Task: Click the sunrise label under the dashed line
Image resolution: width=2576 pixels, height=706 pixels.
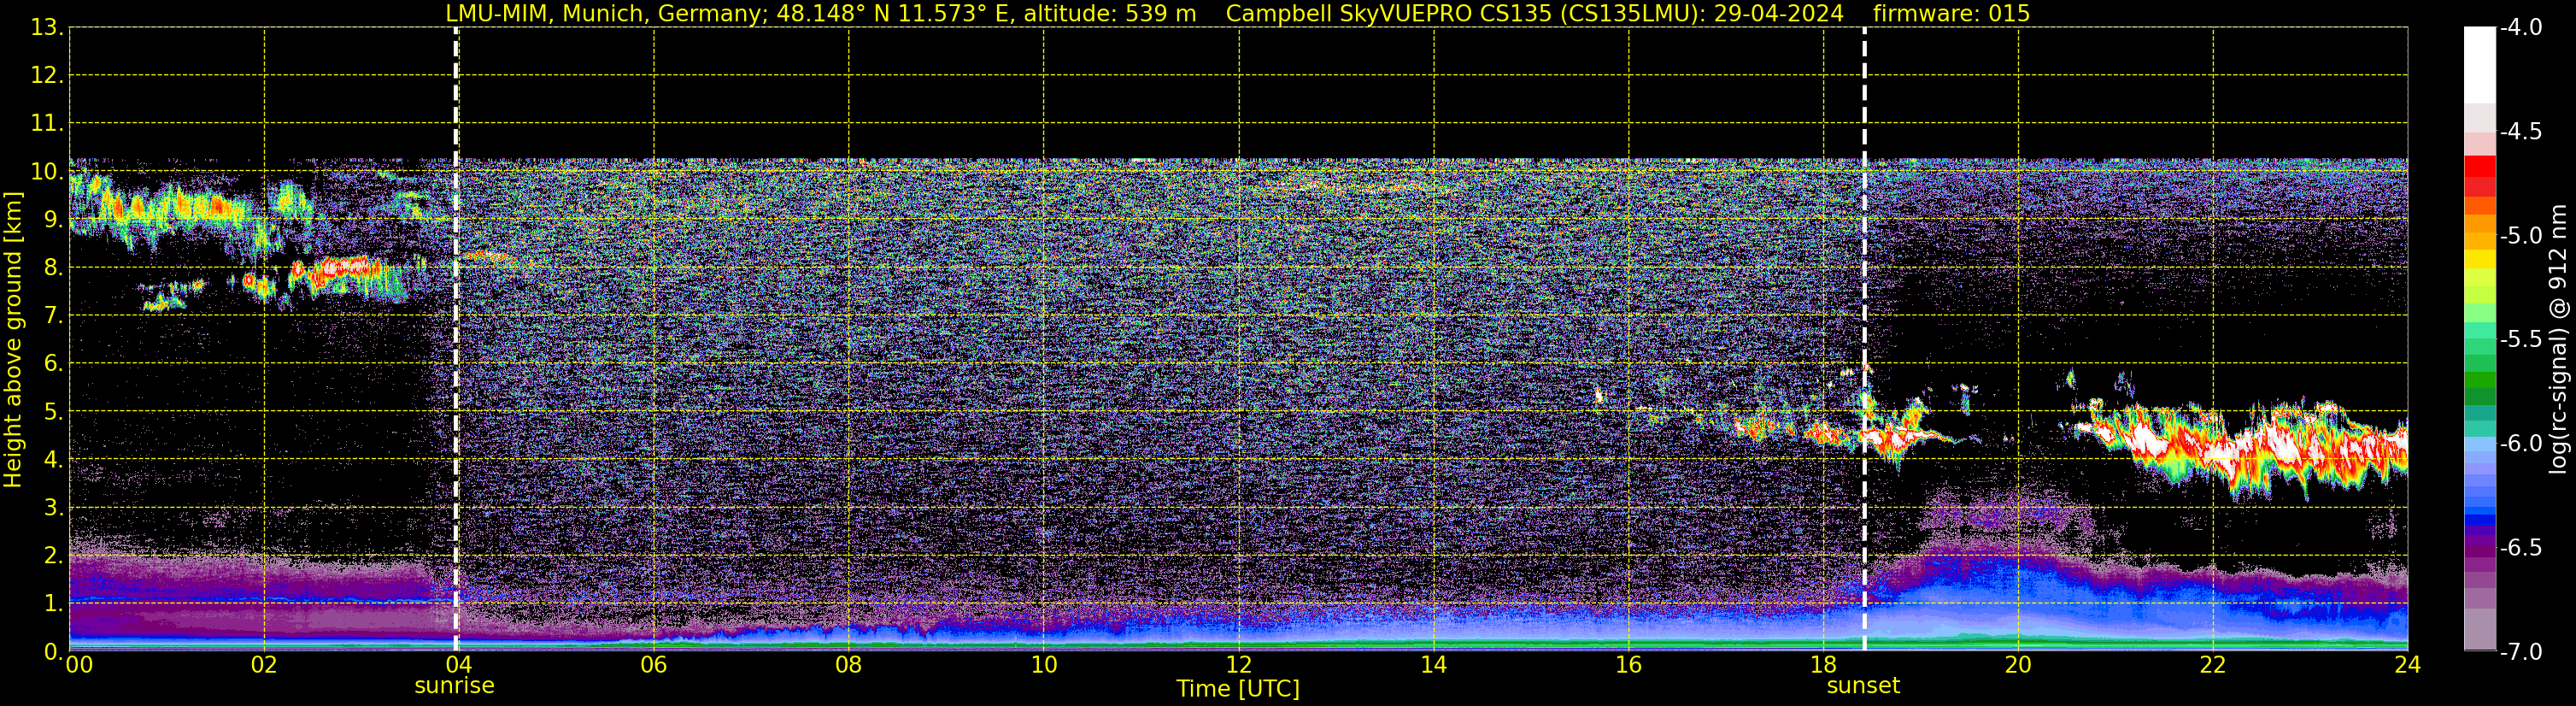Action: (x=454, y=686)
